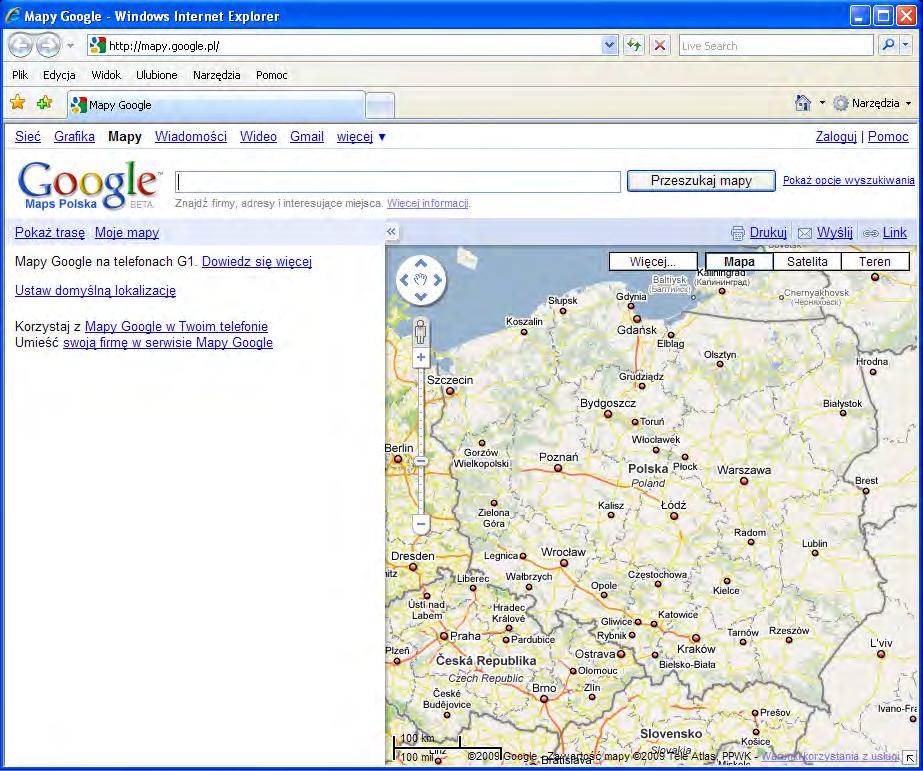
Task: Expand the Home button dropdown arrow
Action: [x=822, y=103]
